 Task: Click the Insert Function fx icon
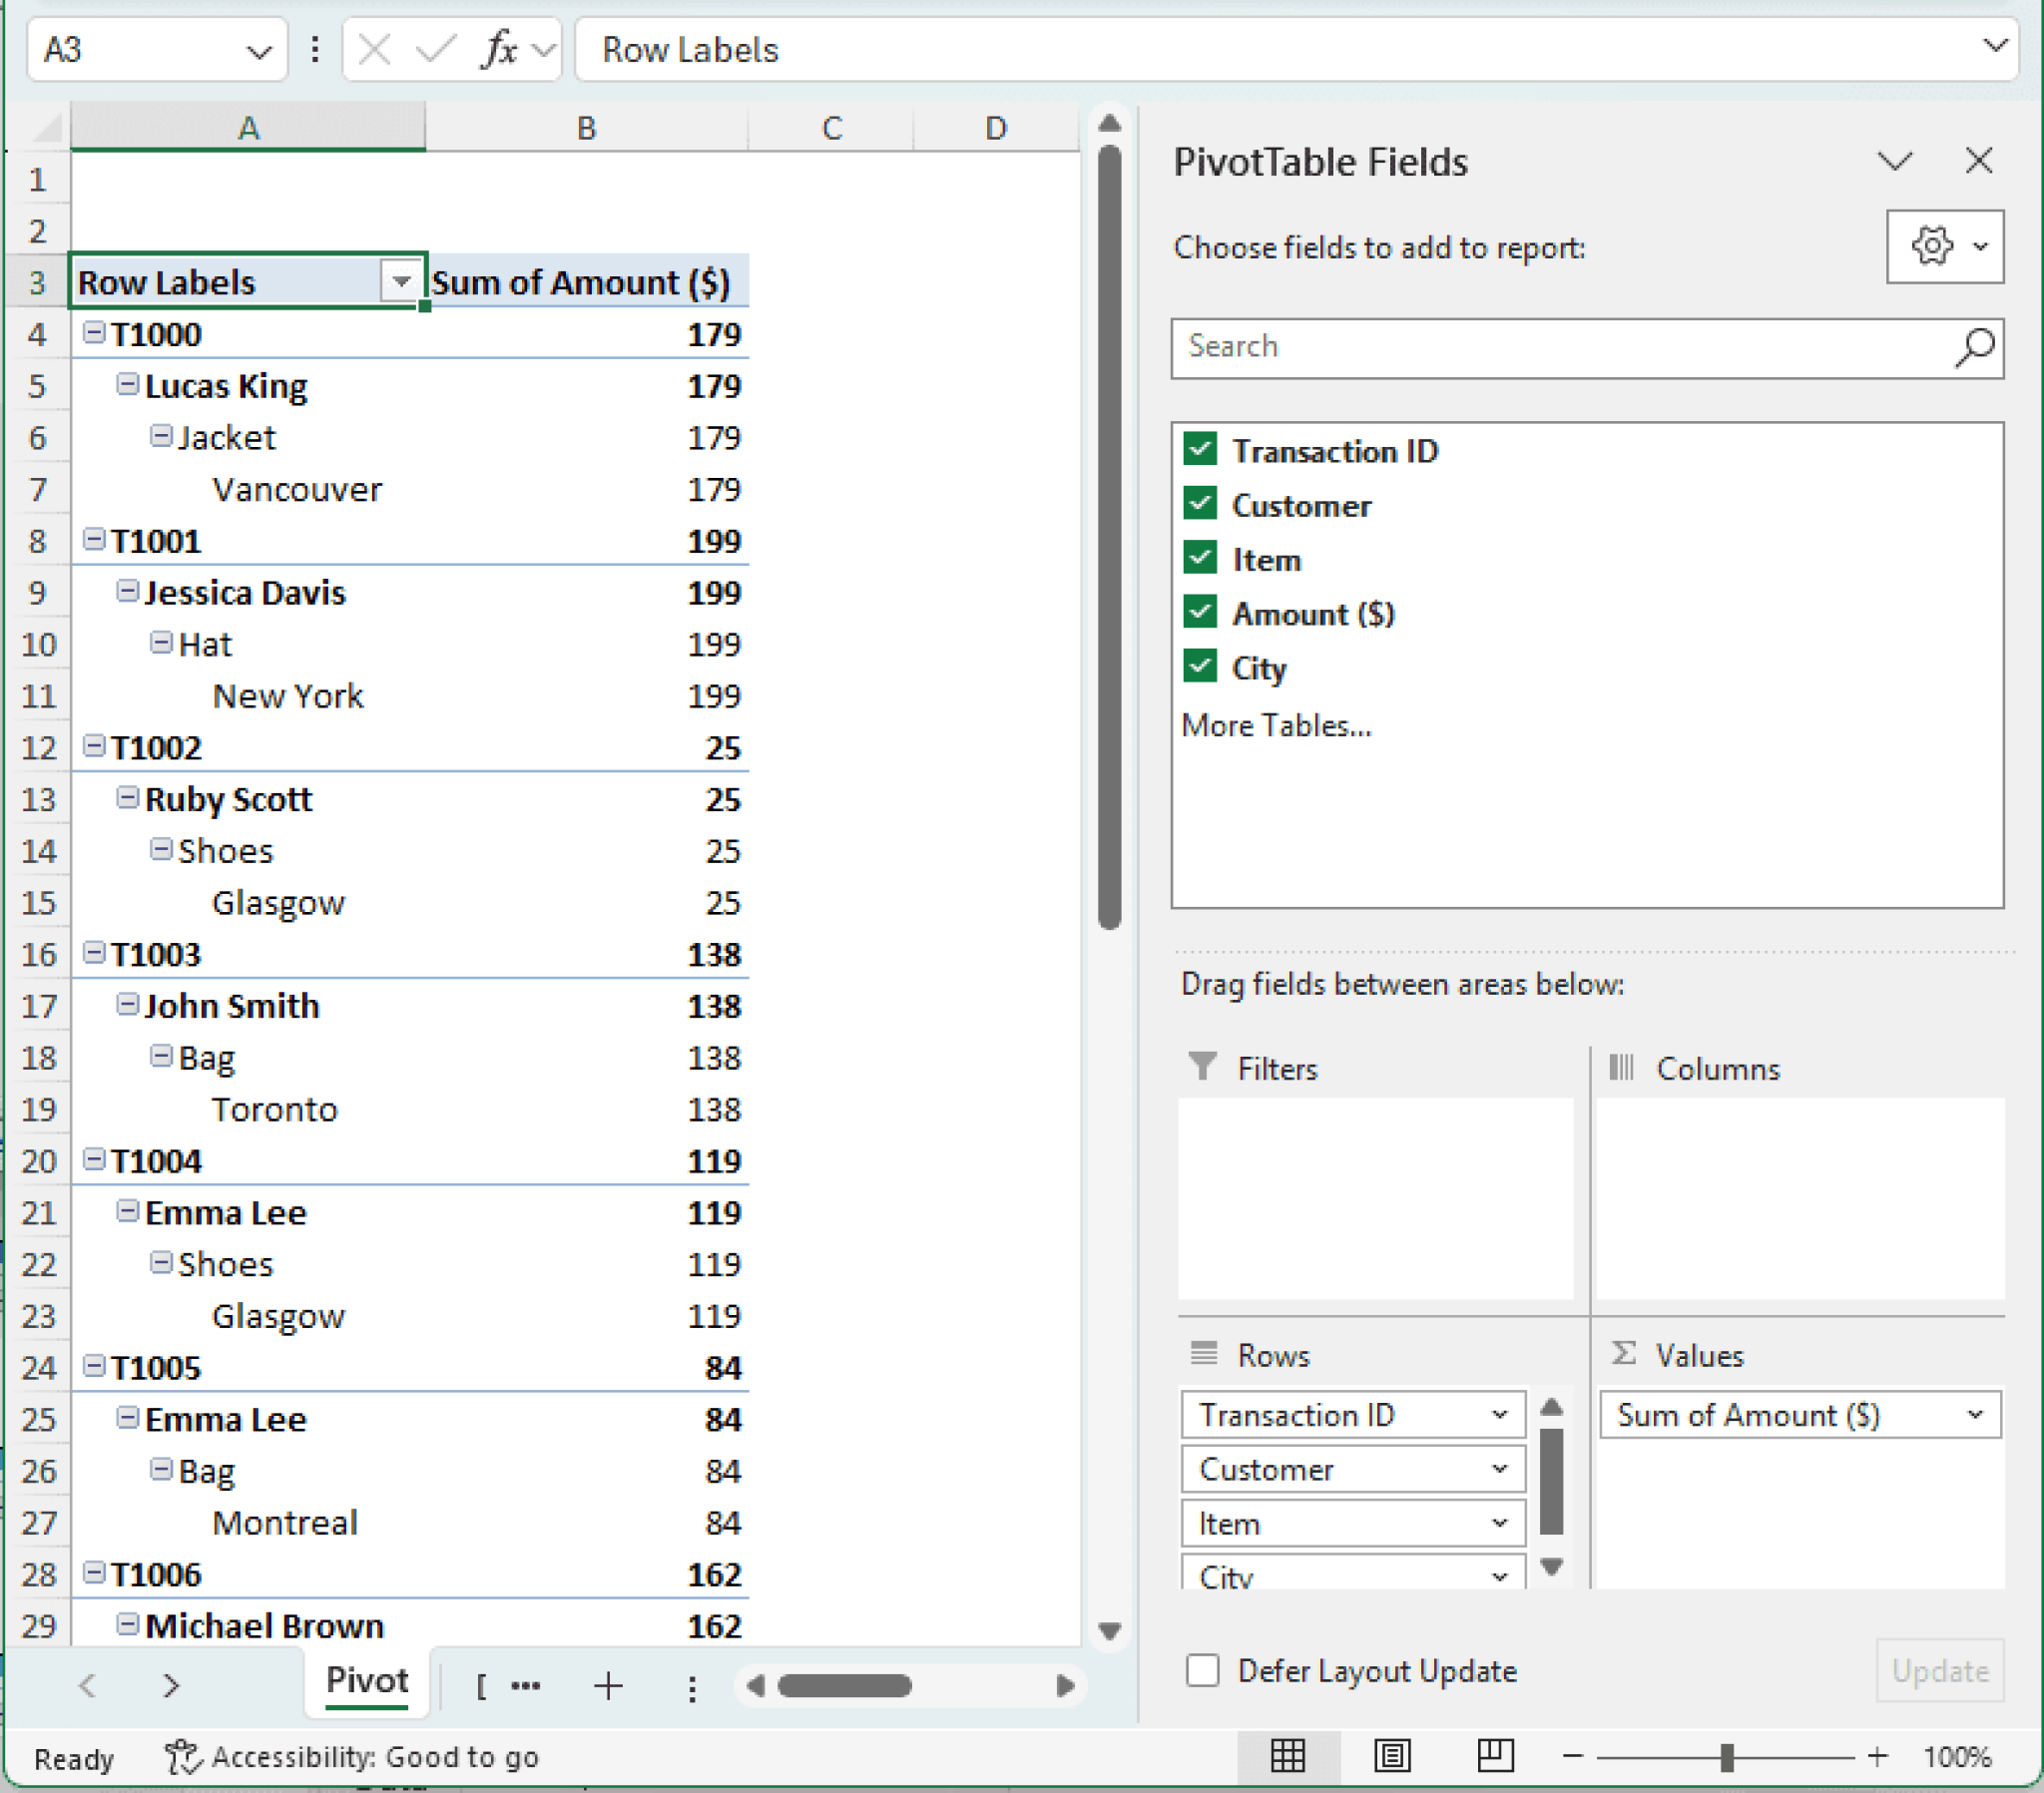499,48
